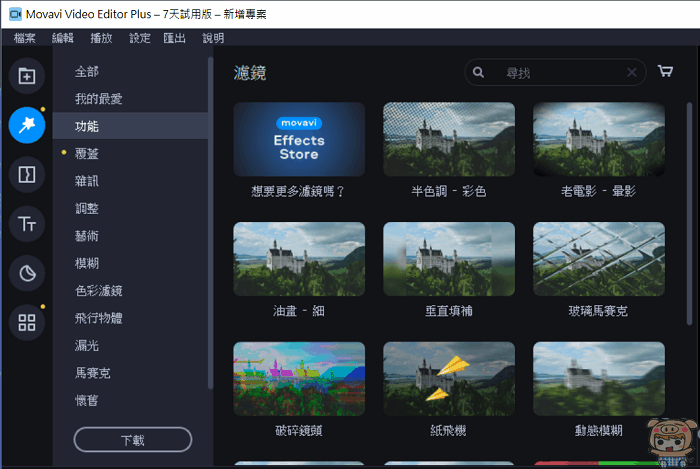Open the import files panel icon
Image resolution: width=700 pixels, height=469 pixels.
pos(27,76)
